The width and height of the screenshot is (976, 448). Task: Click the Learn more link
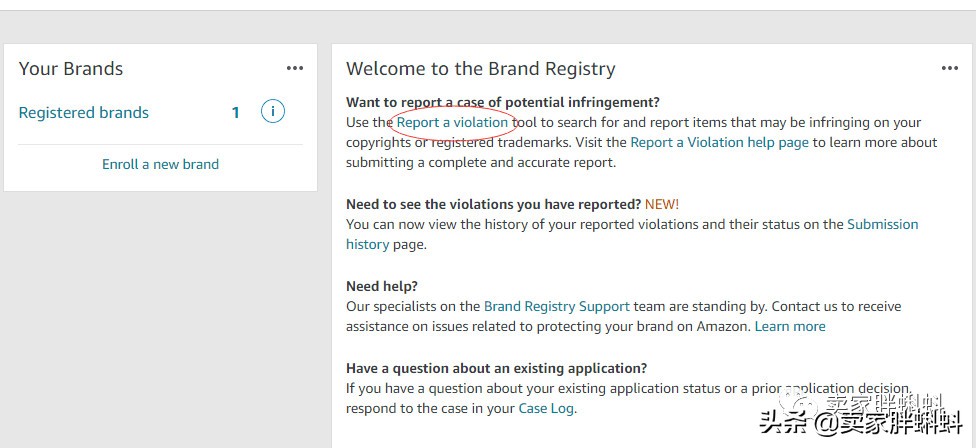790,326
